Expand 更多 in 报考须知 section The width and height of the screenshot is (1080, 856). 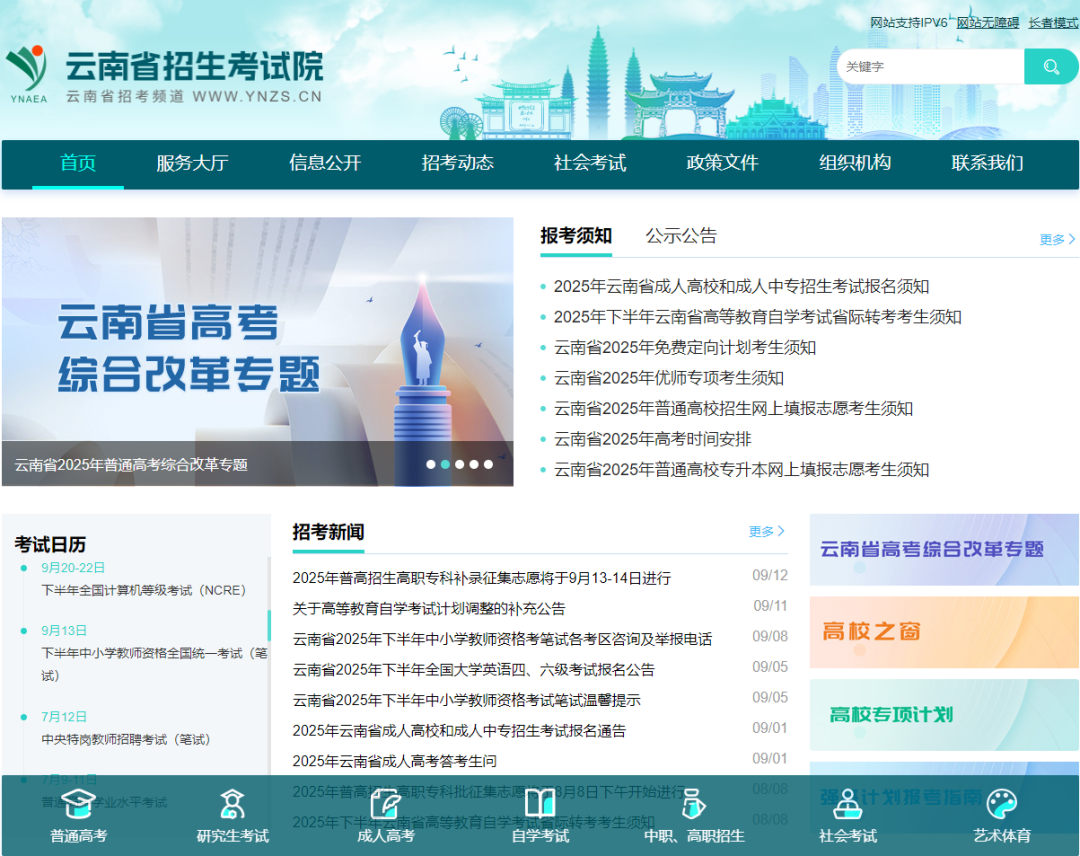1057,239
